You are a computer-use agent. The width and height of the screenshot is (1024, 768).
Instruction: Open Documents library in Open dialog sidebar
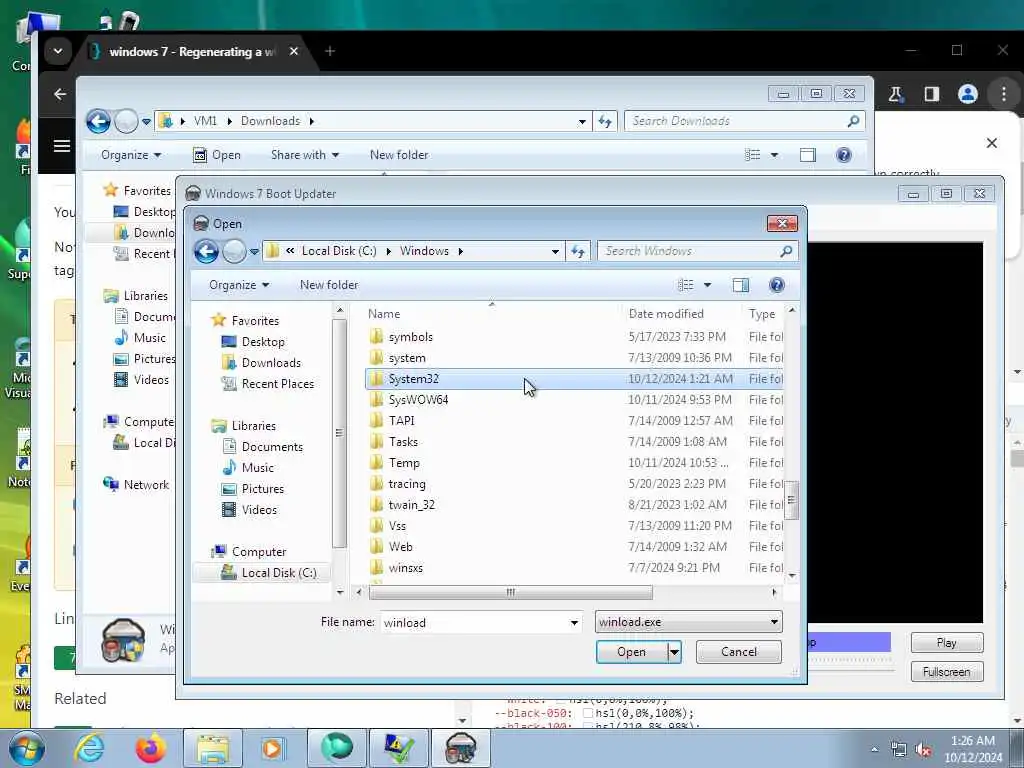(272, 447)
